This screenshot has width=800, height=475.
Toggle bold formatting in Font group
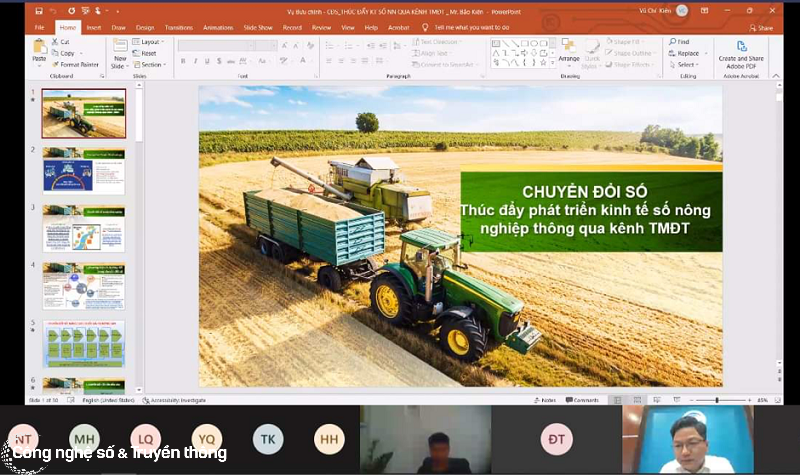[x=183, y=61]
